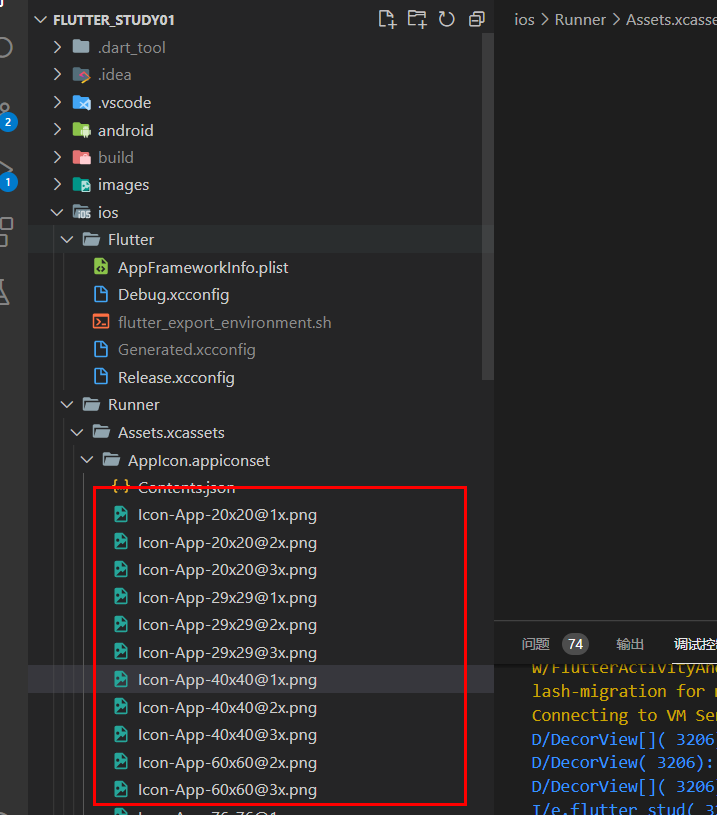Refresh the explorer tree
Image resolution: width=717 pixels, height=815 pixels.
point(447,20)
